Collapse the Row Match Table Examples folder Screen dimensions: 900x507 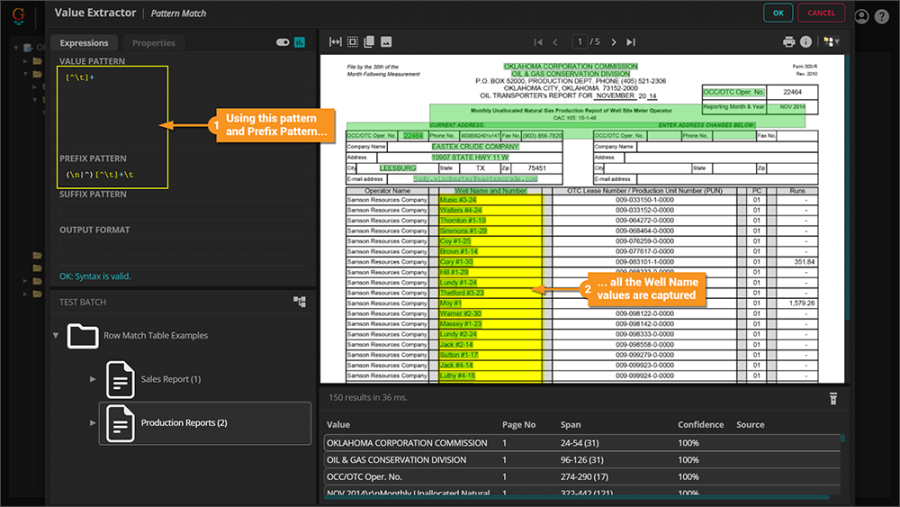tap(56, 335)
